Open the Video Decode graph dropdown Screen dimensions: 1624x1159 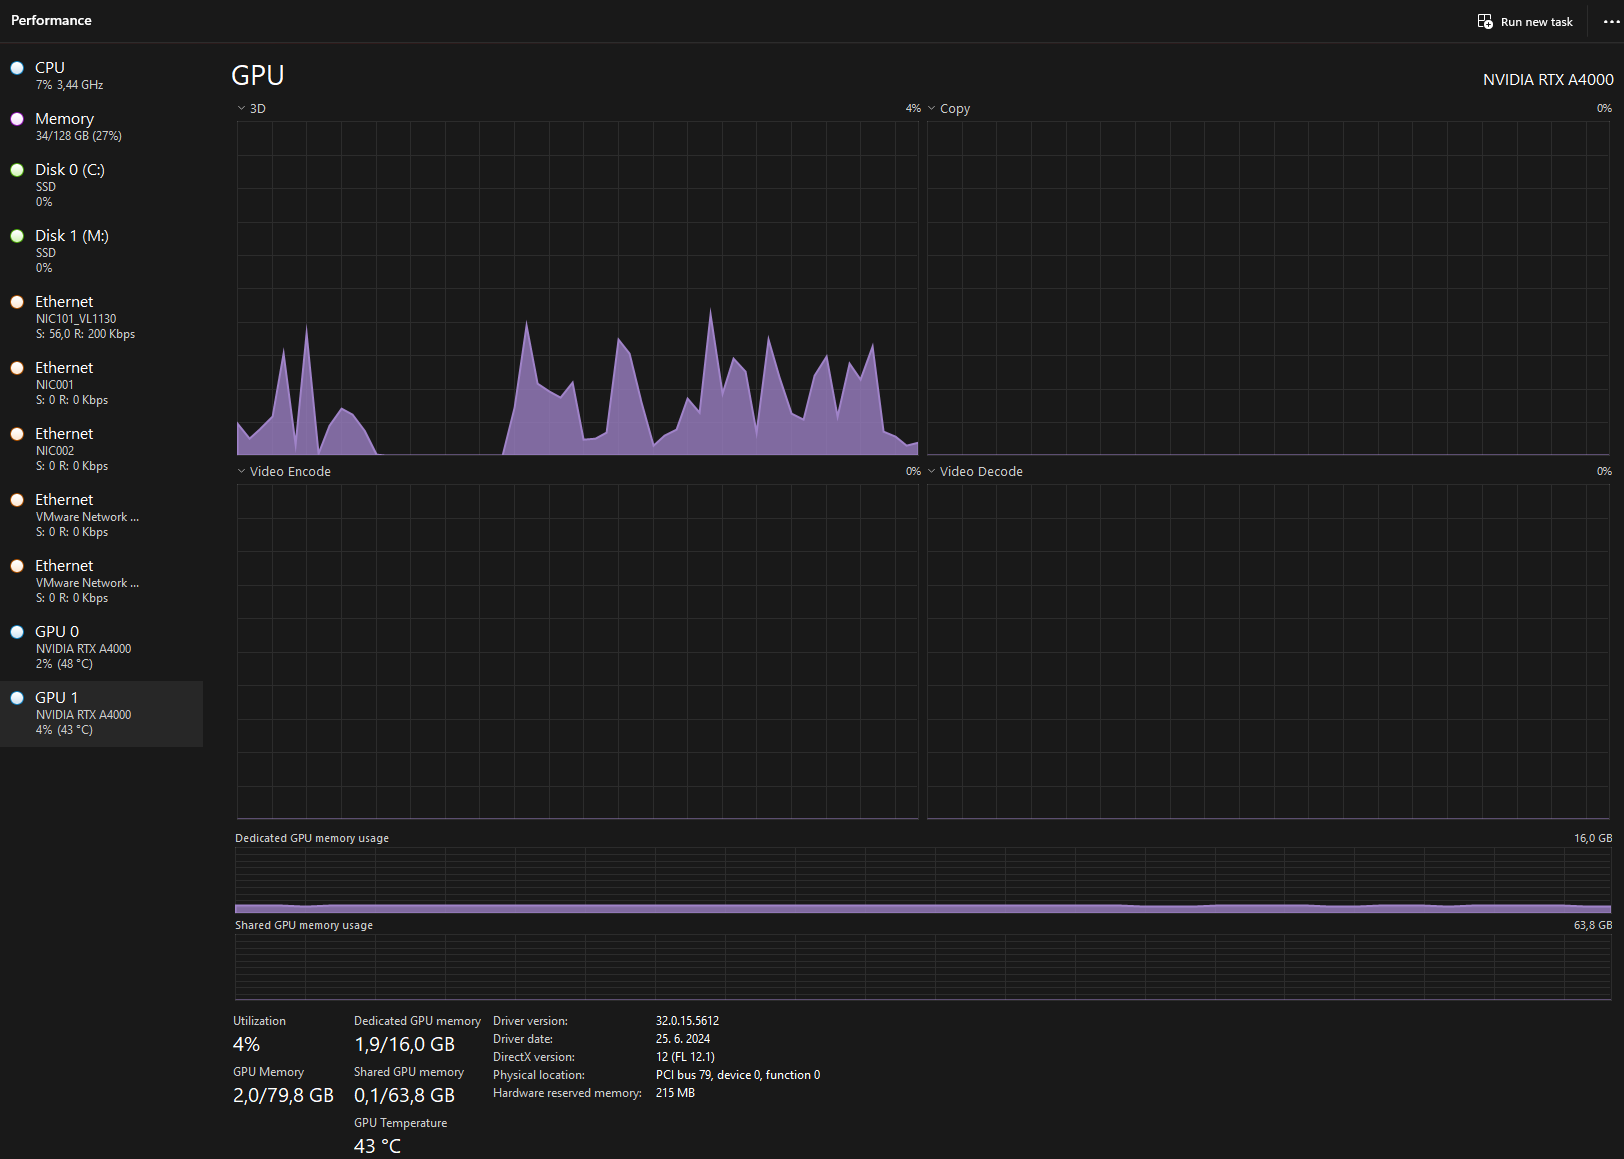[932, 471]
